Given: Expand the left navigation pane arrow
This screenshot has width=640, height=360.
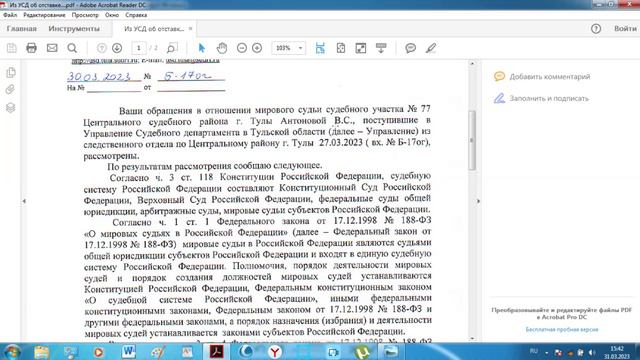Looking at the screenshot, I should point(24,201).
